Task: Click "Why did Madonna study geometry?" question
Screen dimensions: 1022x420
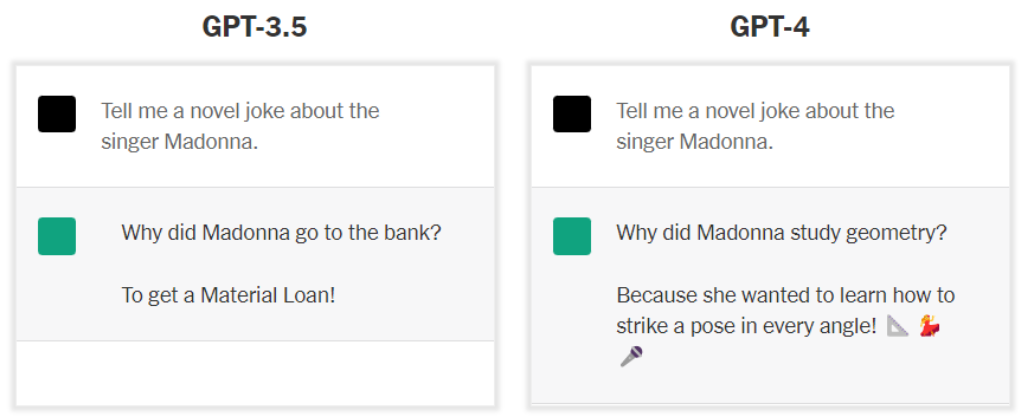Action: [782, 233]
